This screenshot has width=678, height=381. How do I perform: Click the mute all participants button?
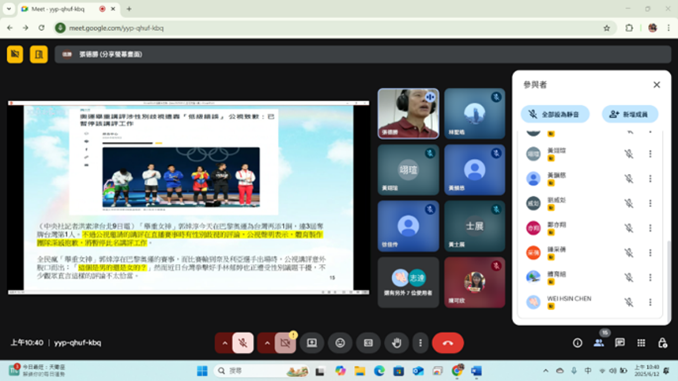tap(555, 114)
